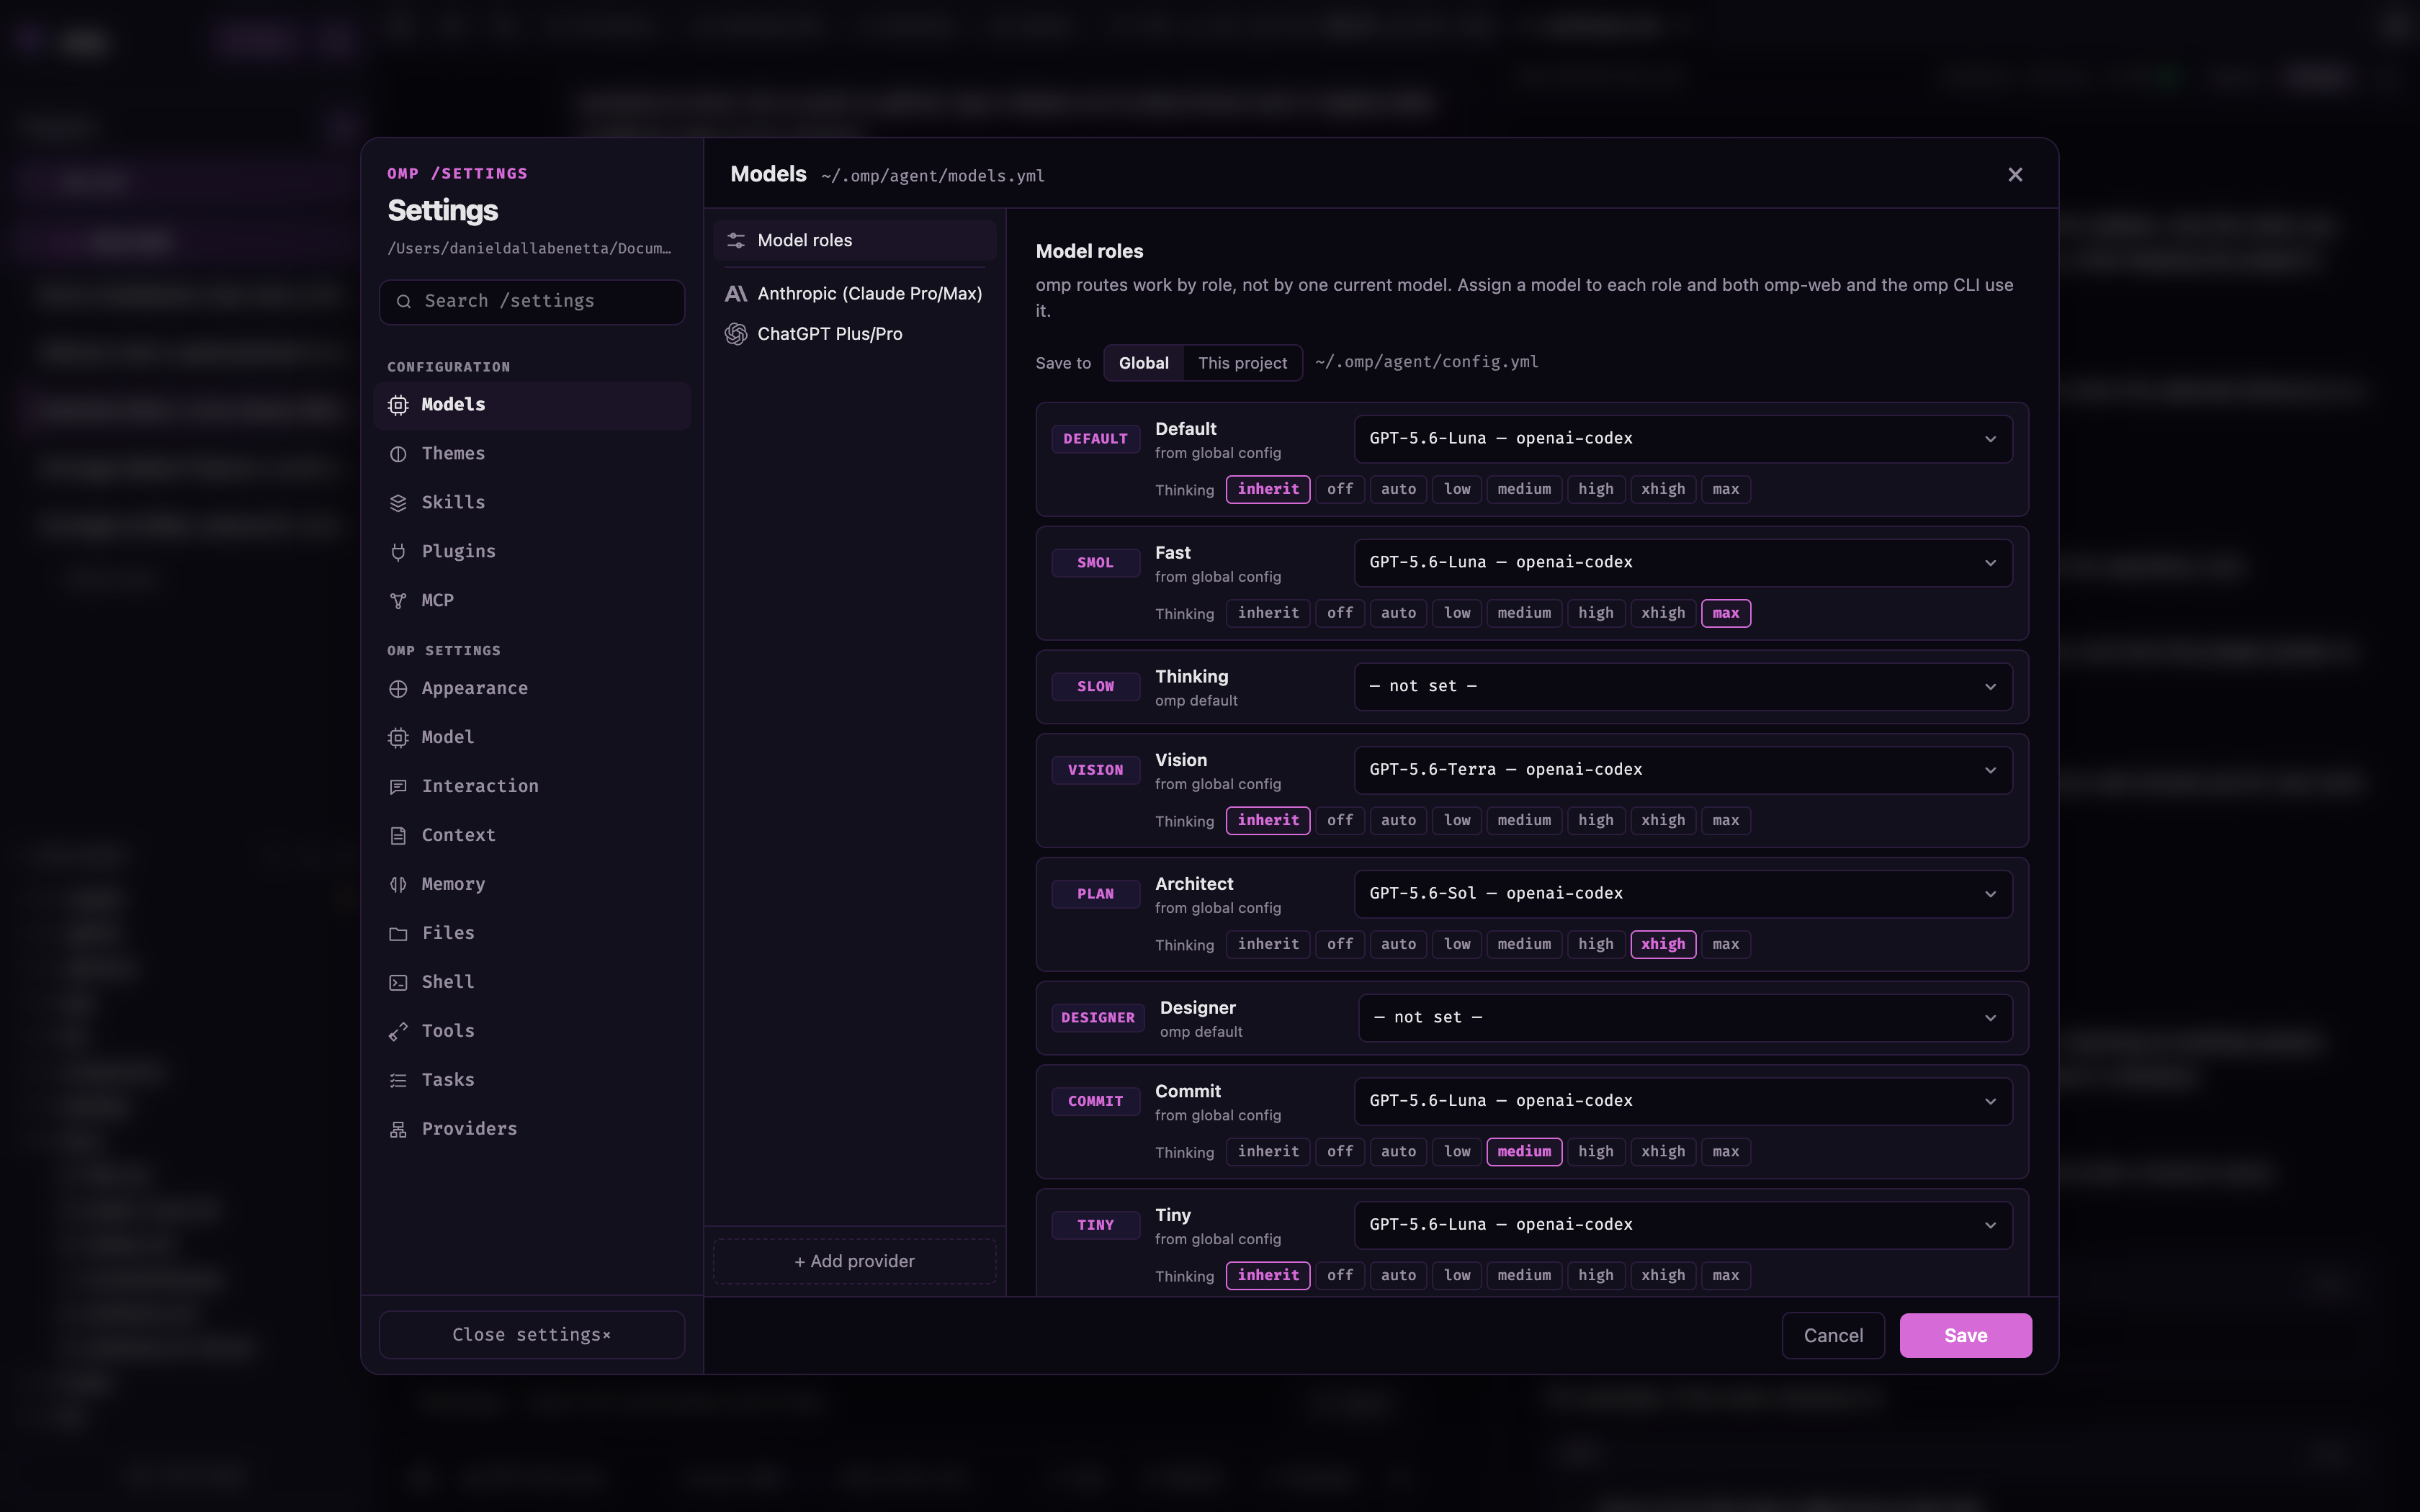Open the Commit role model dropdown

tap(1683, 1101)
